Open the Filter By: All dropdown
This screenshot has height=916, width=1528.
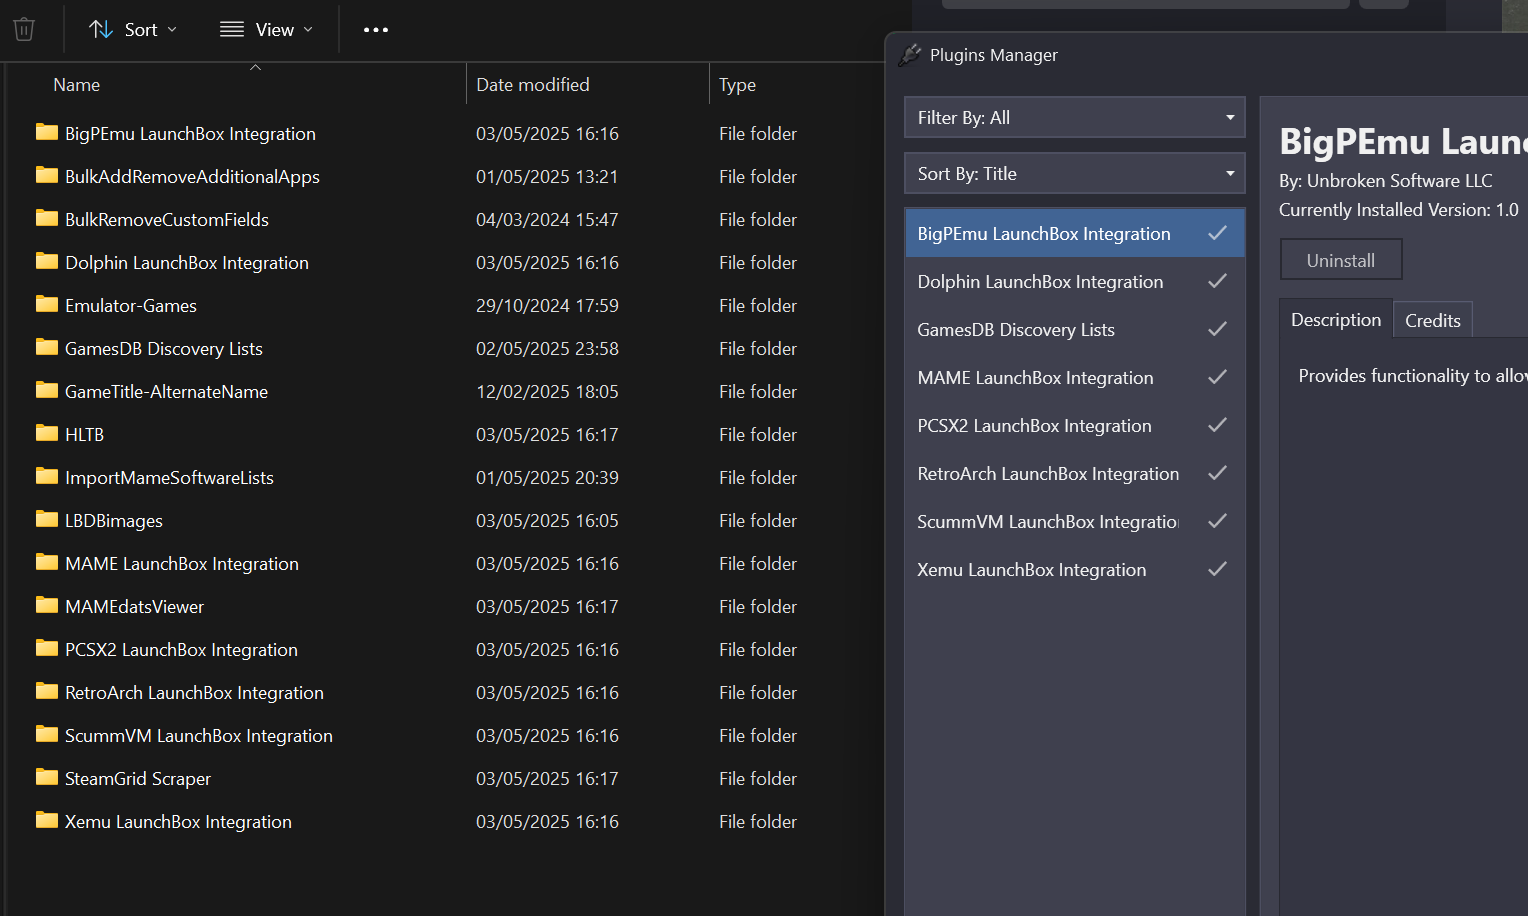click(1074, 117)
